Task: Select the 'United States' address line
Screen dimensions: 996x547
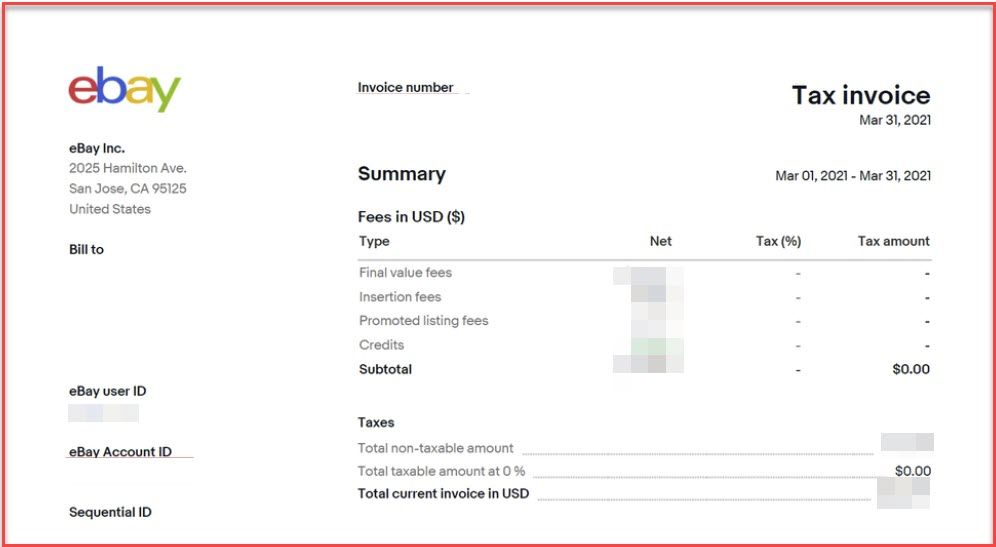Action: [110, 209]
